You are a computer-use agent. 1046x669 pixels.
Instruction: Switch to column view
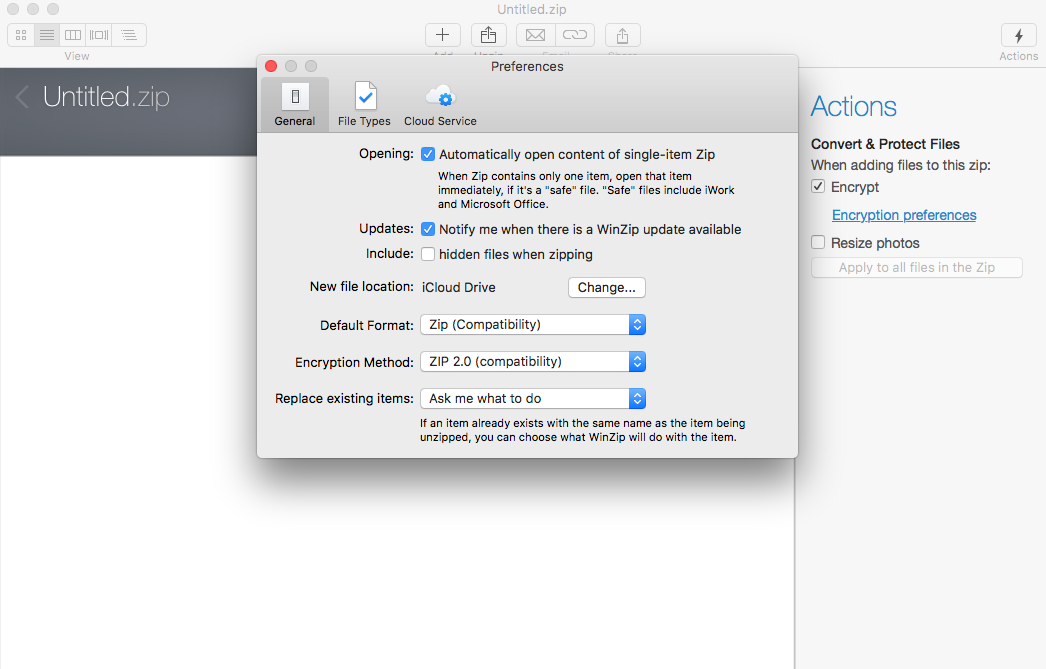(73, 35)
